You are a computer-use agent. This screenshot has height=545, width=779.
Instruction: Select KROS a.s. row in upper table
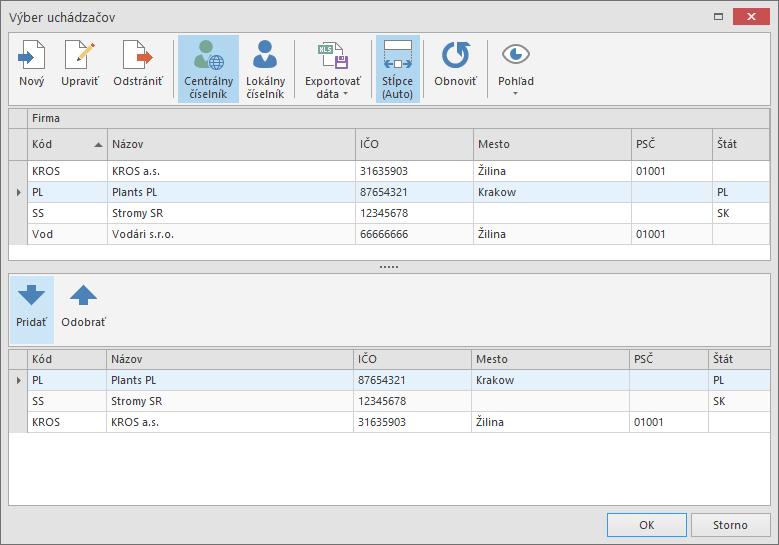click(398, 171)
